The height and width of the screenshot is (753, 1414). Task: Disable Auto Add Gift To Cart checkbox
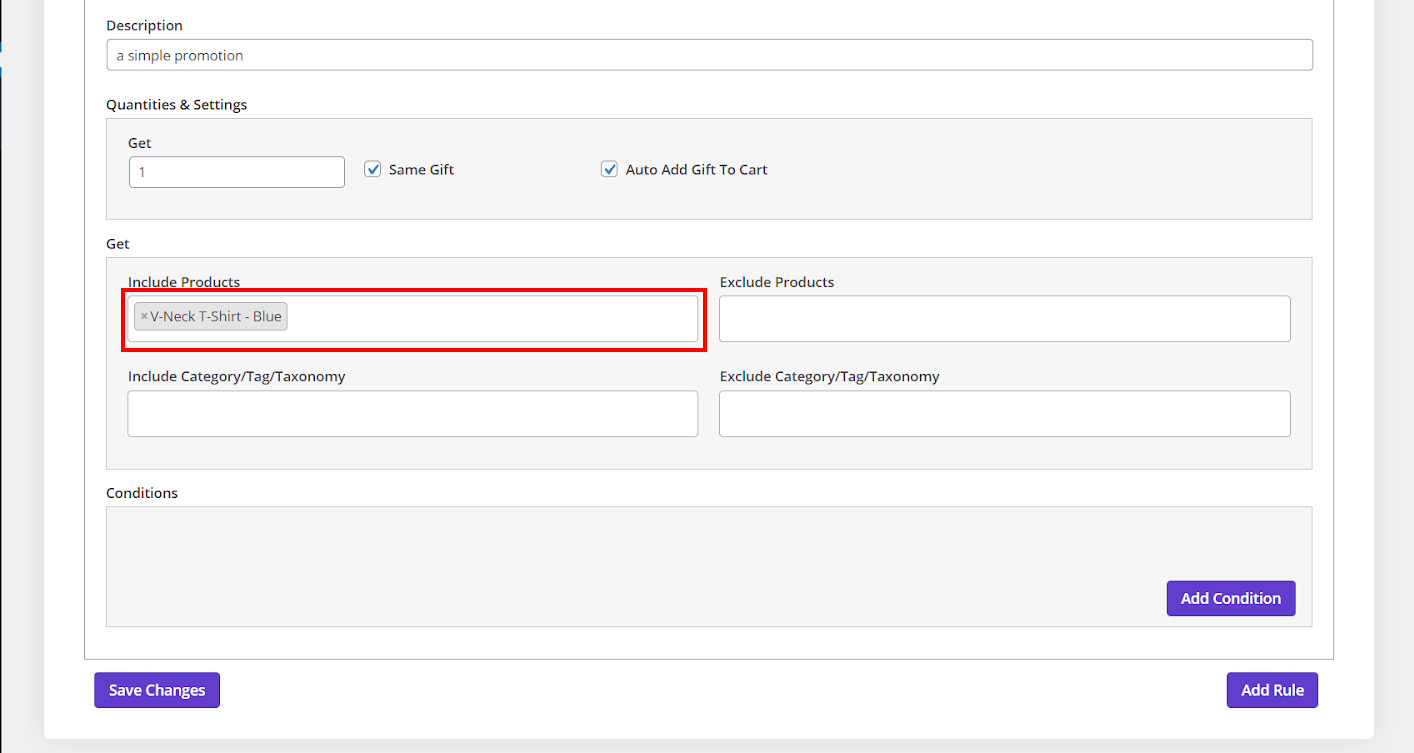click(x=609, y=170)
